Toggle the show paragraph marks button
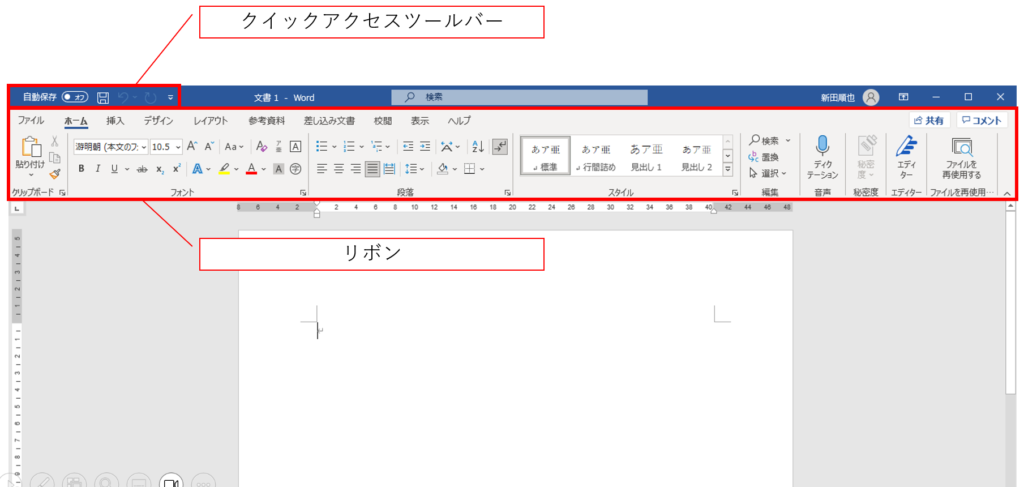This screenshot has height=487, width=1024. 500,146
